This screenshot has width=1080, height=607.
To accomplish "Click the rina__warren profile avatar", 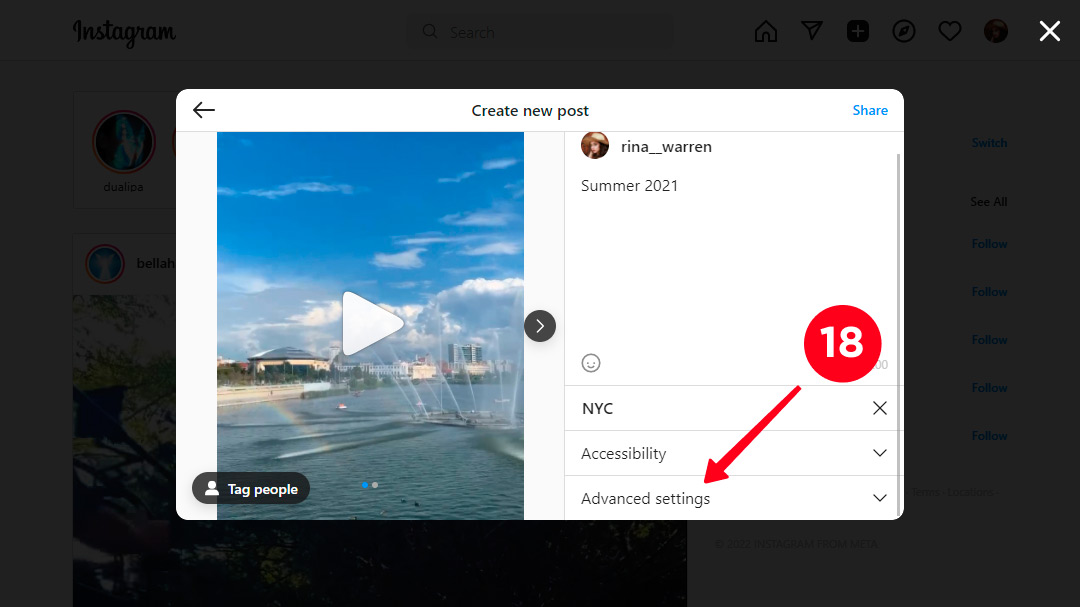I will pyautogui.click(x=594, y=145).
